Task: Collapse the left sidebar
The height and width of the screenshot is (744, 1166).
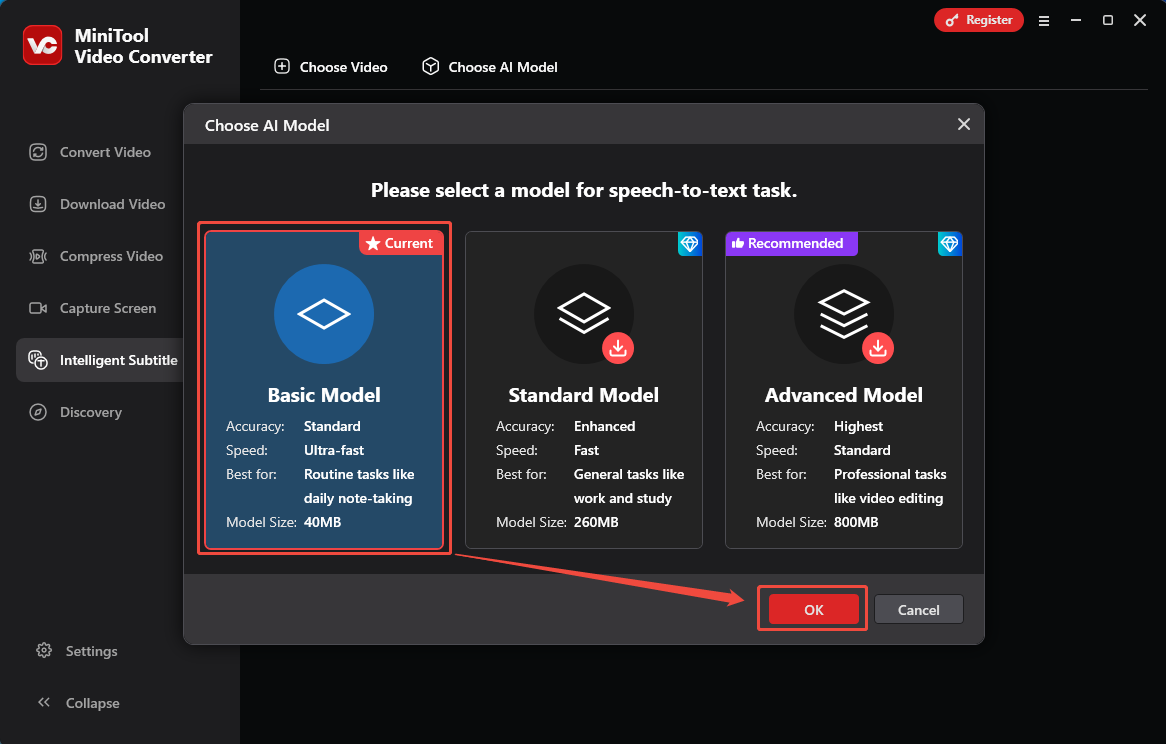Action: (x=78, y=702)
